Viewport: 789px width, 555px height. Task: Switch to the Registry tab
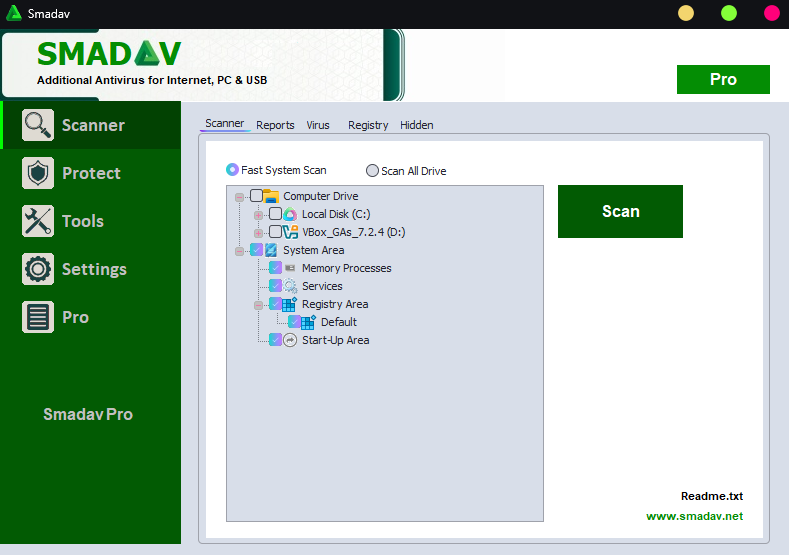click(368, 125)
